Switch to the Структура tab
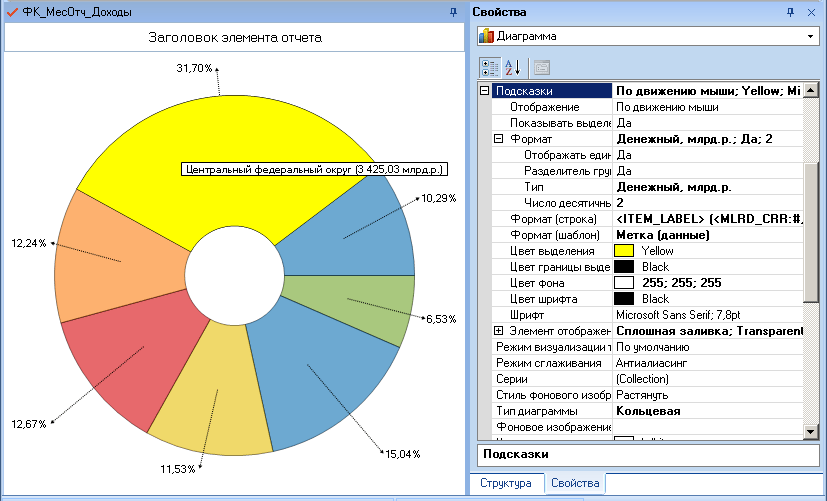 pos(505,483)
